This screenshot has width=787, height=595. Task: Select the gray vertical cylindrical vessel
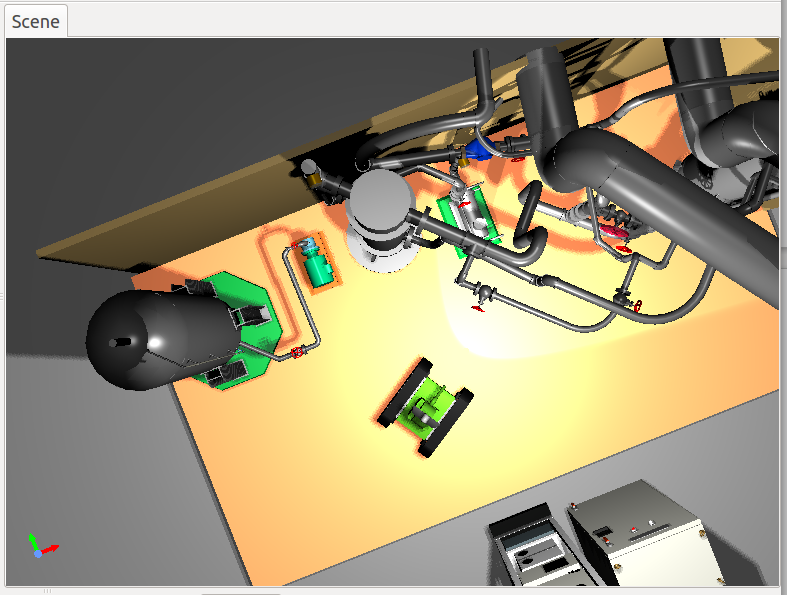[380, 215]
